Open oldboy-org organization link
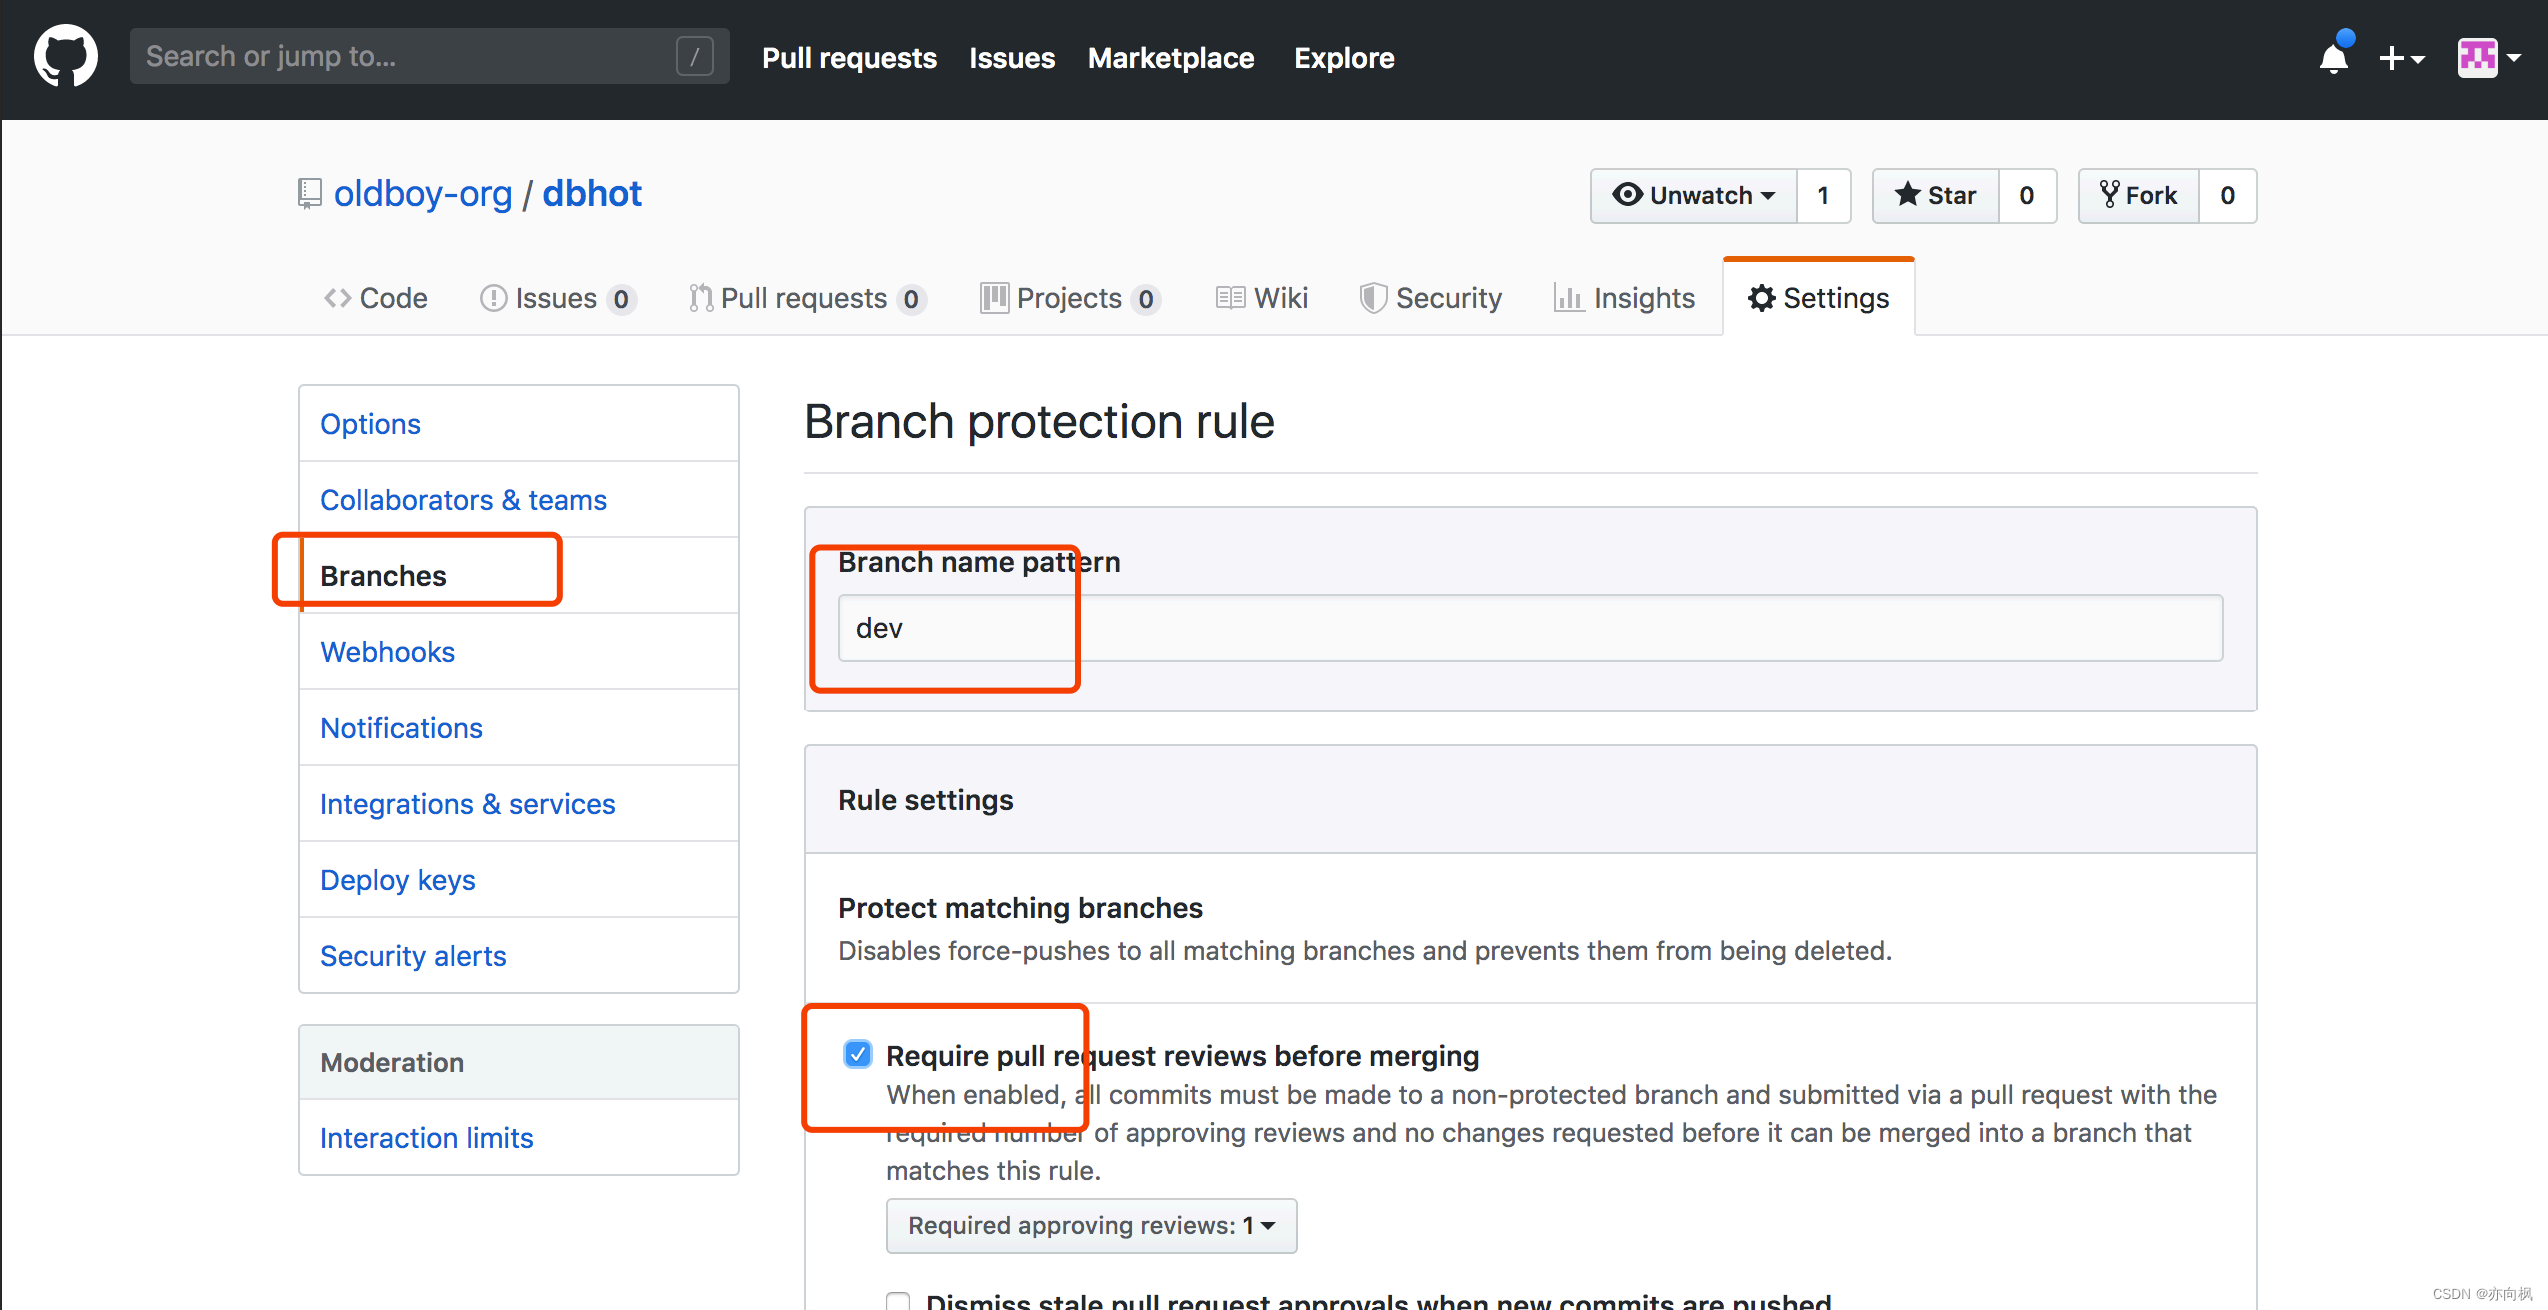 tap(423, 193)
